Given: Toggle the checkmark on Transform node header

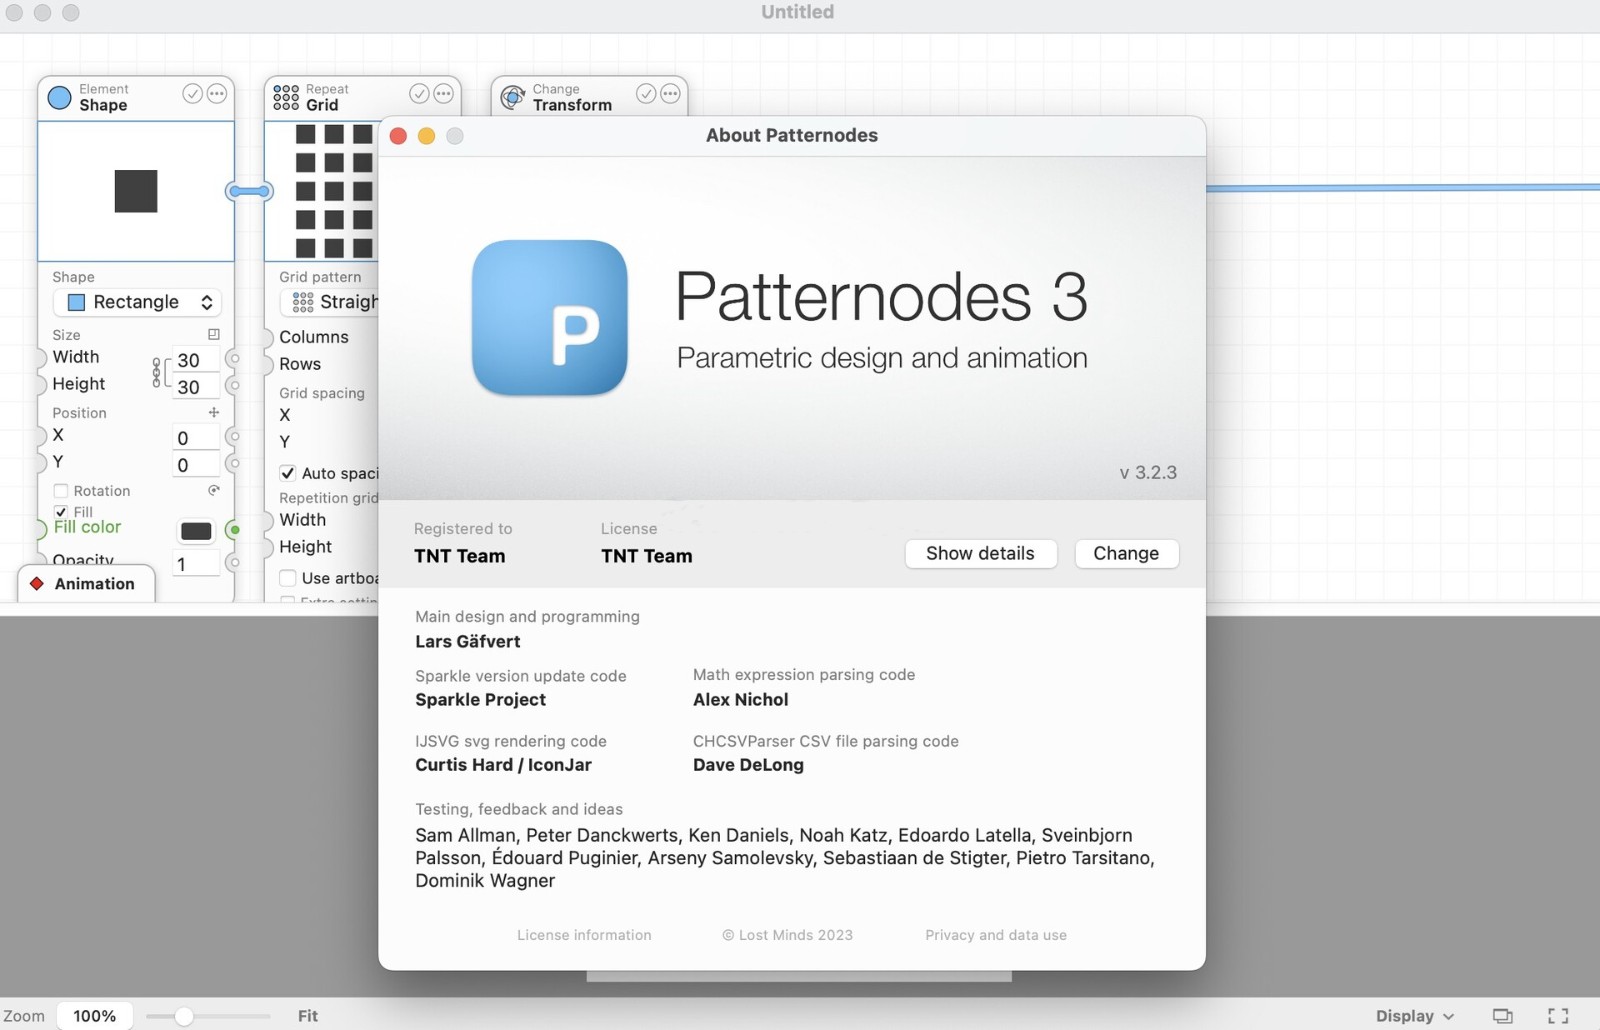Looking at the screenshot, I should coord(646,94).
